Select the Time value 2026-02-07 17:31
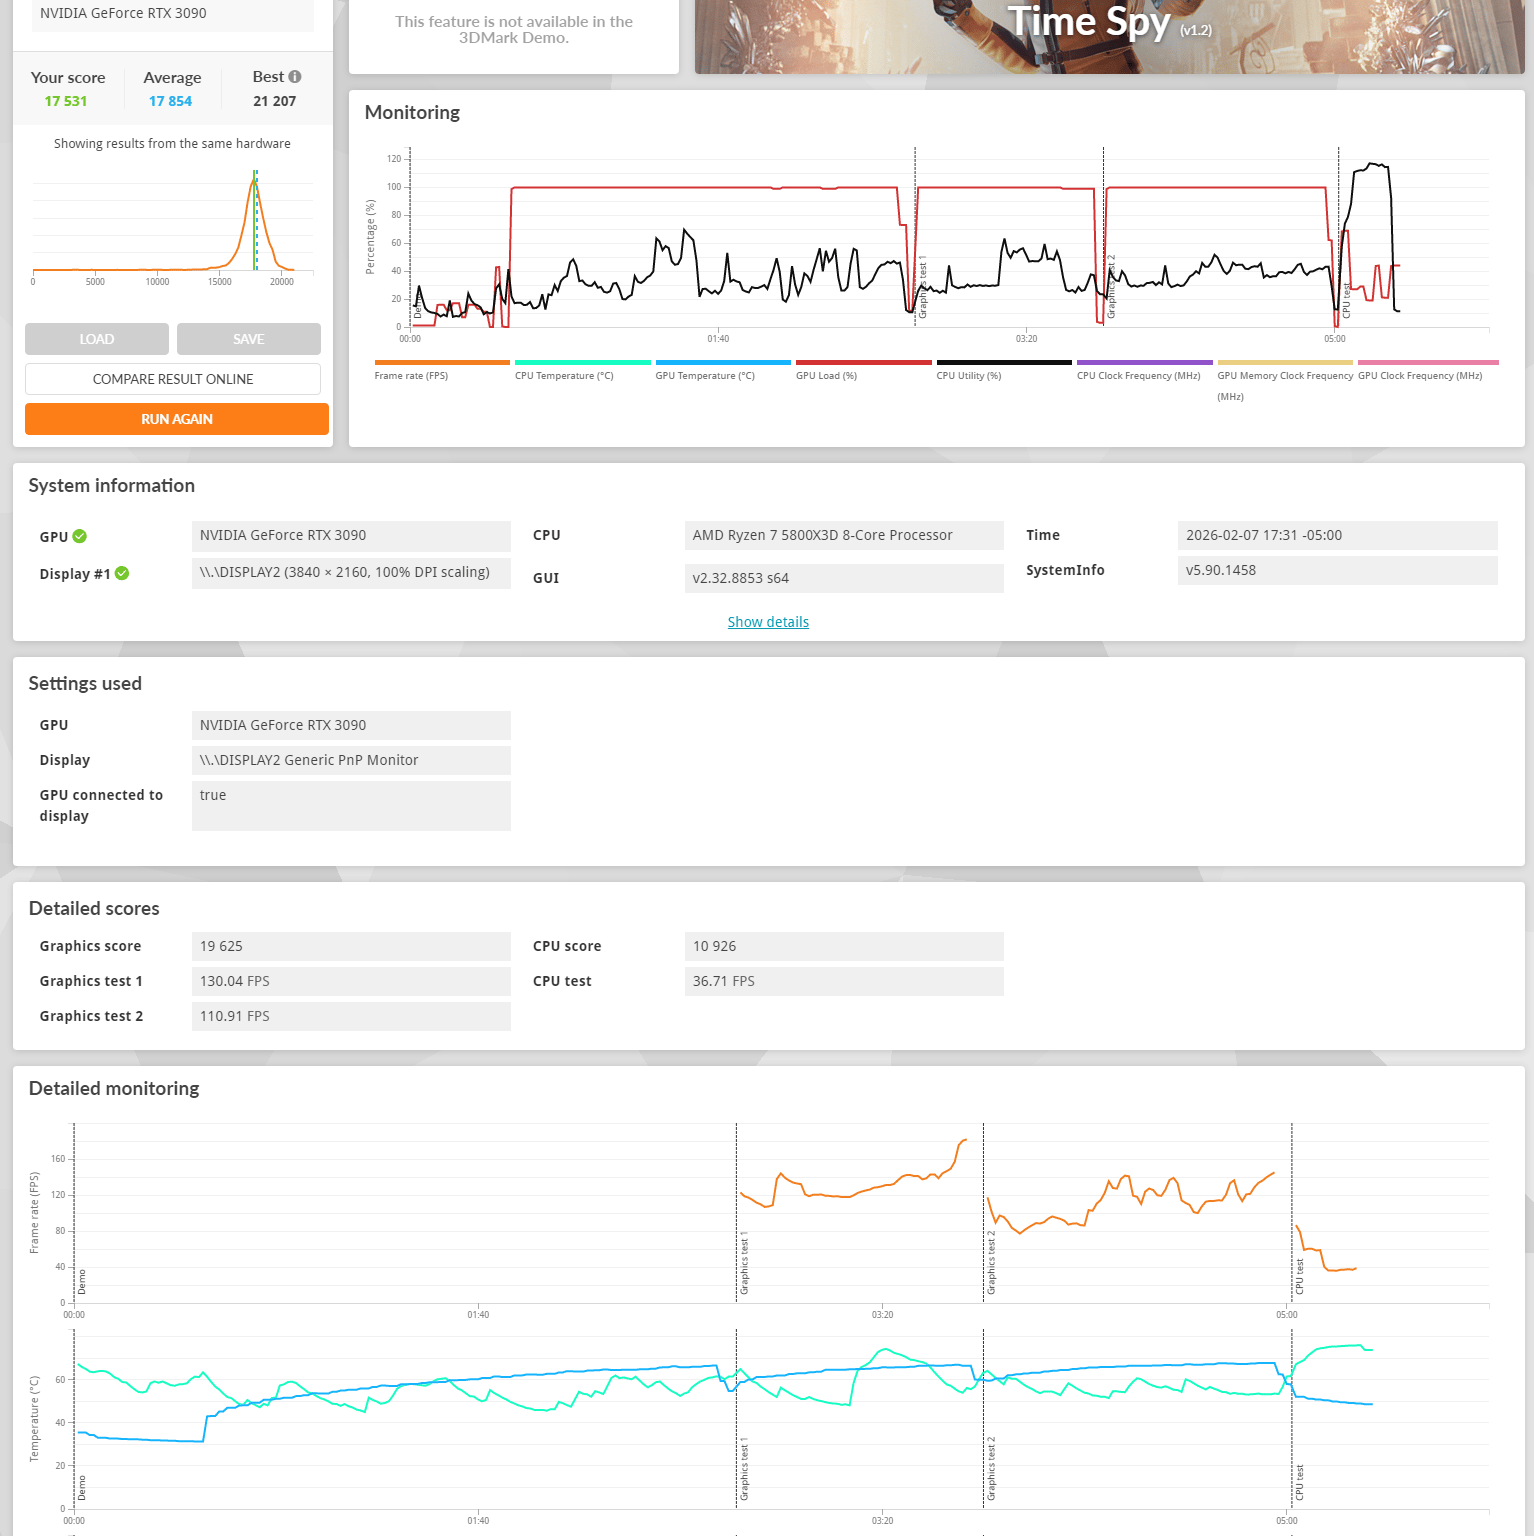 click(x=1338, y=536)
